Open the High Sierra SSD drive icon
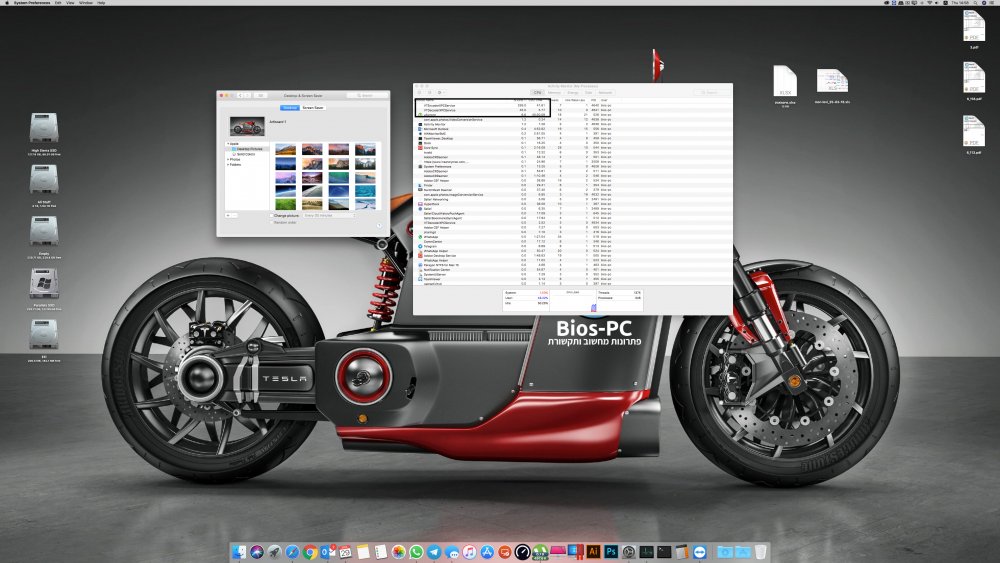This screenshot has height=563, width=1000. (44, 128)
